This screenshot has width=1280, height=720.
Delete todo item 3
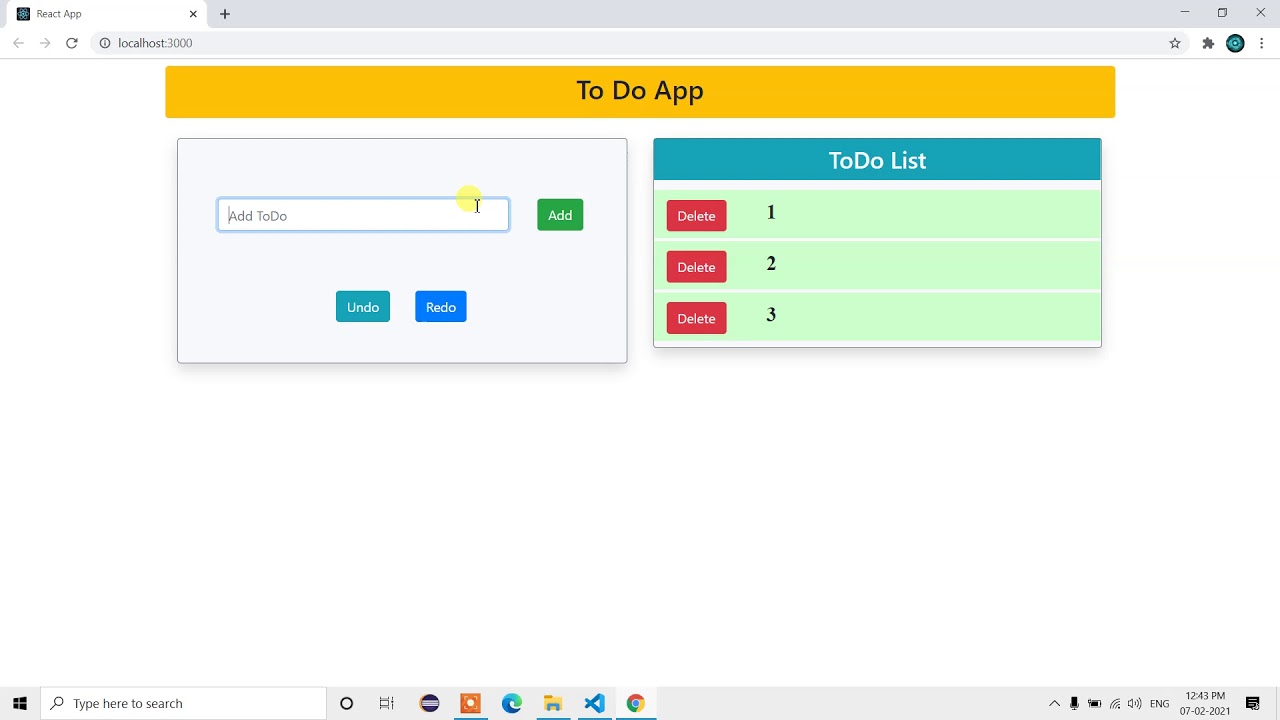pyautogui.click(x=697, y=318)
